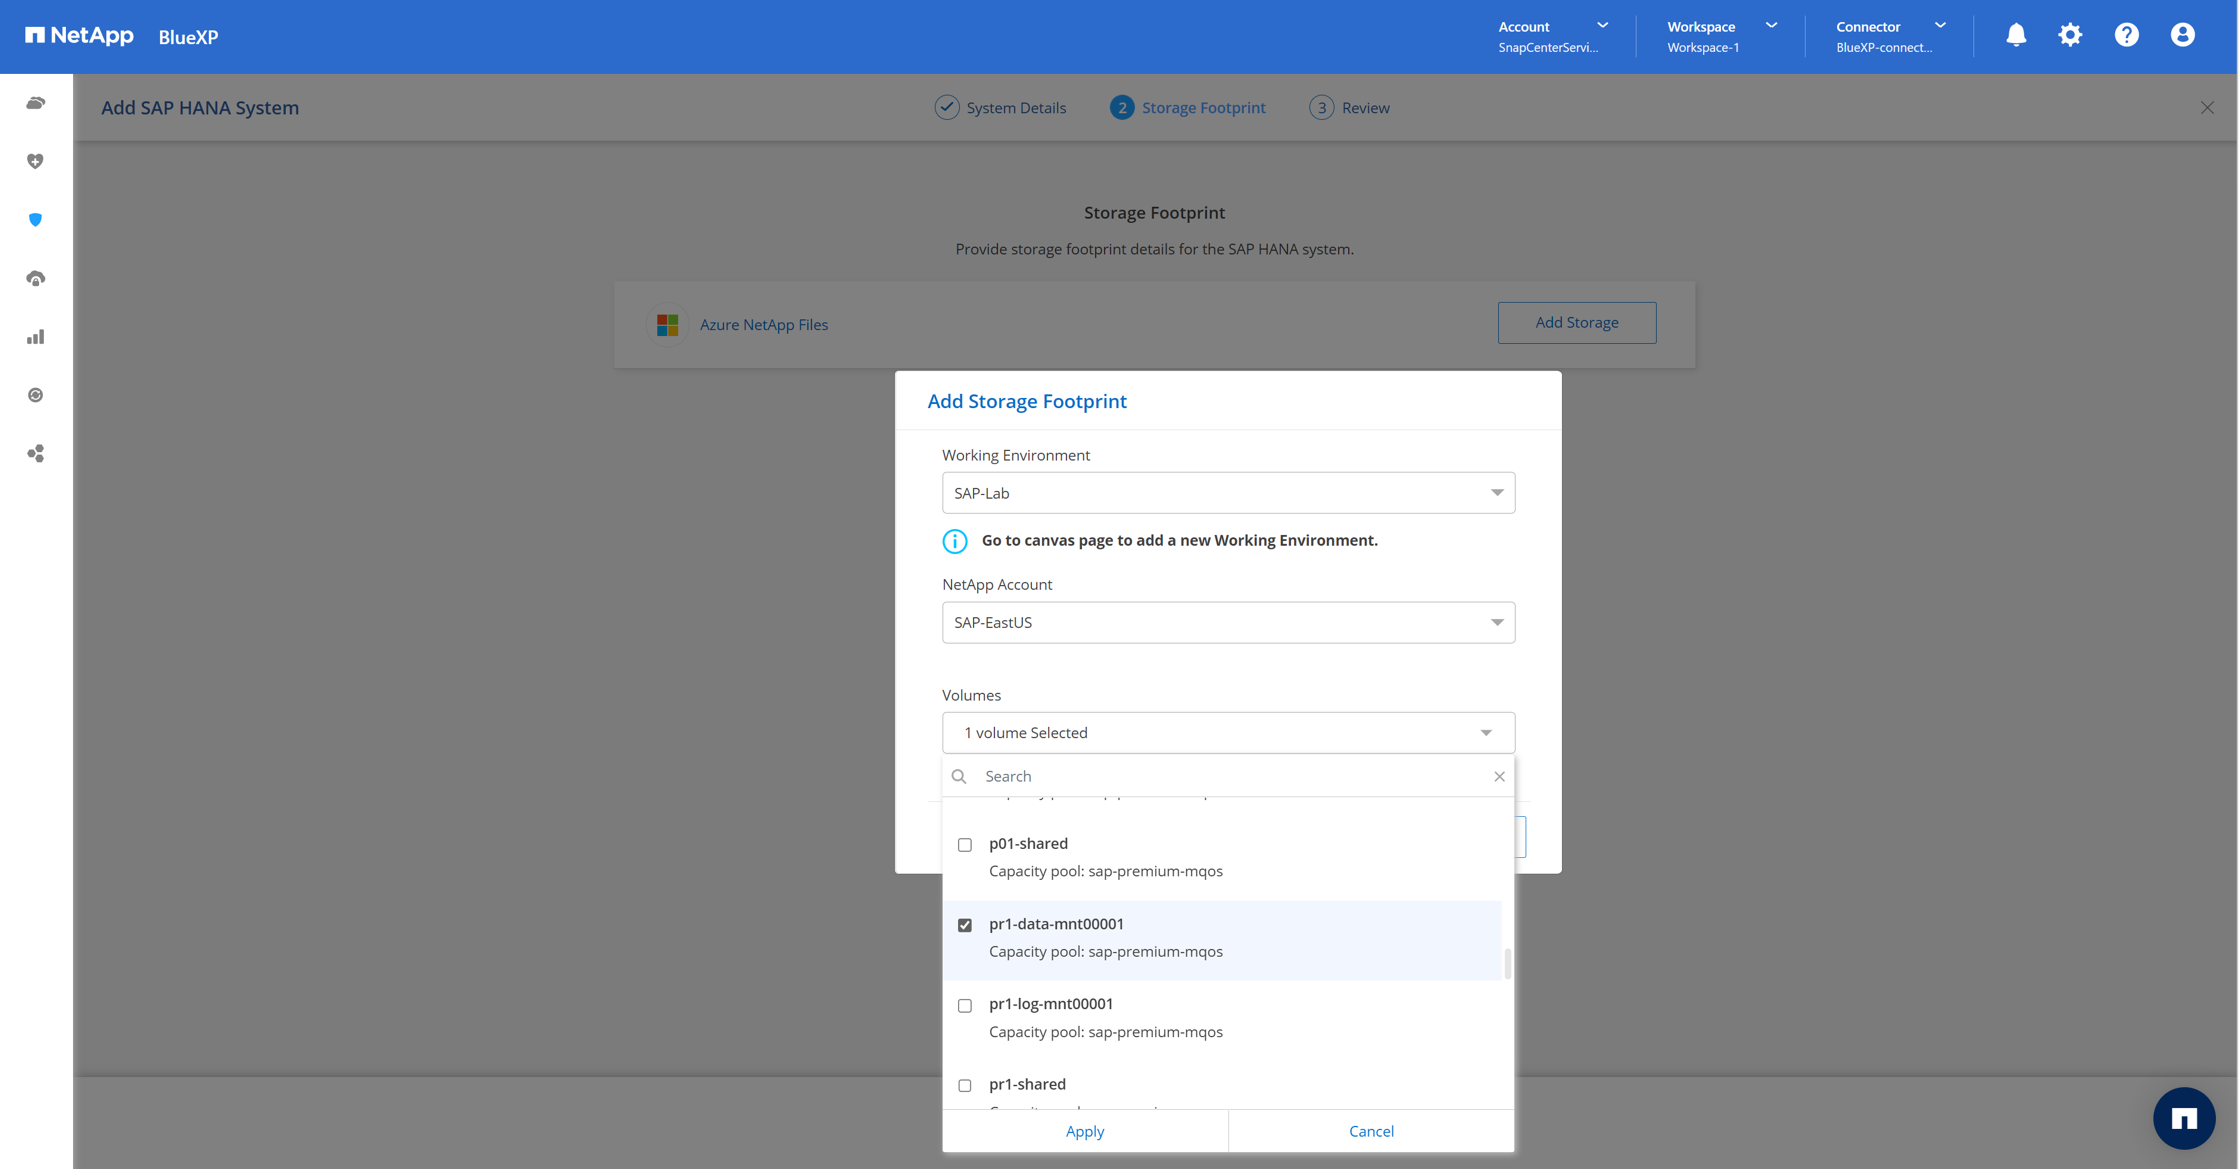The width and height of the screenshot is (2239, 1169).
Task: Click Cancel in the volumes list
Action: (1370, 1131)
